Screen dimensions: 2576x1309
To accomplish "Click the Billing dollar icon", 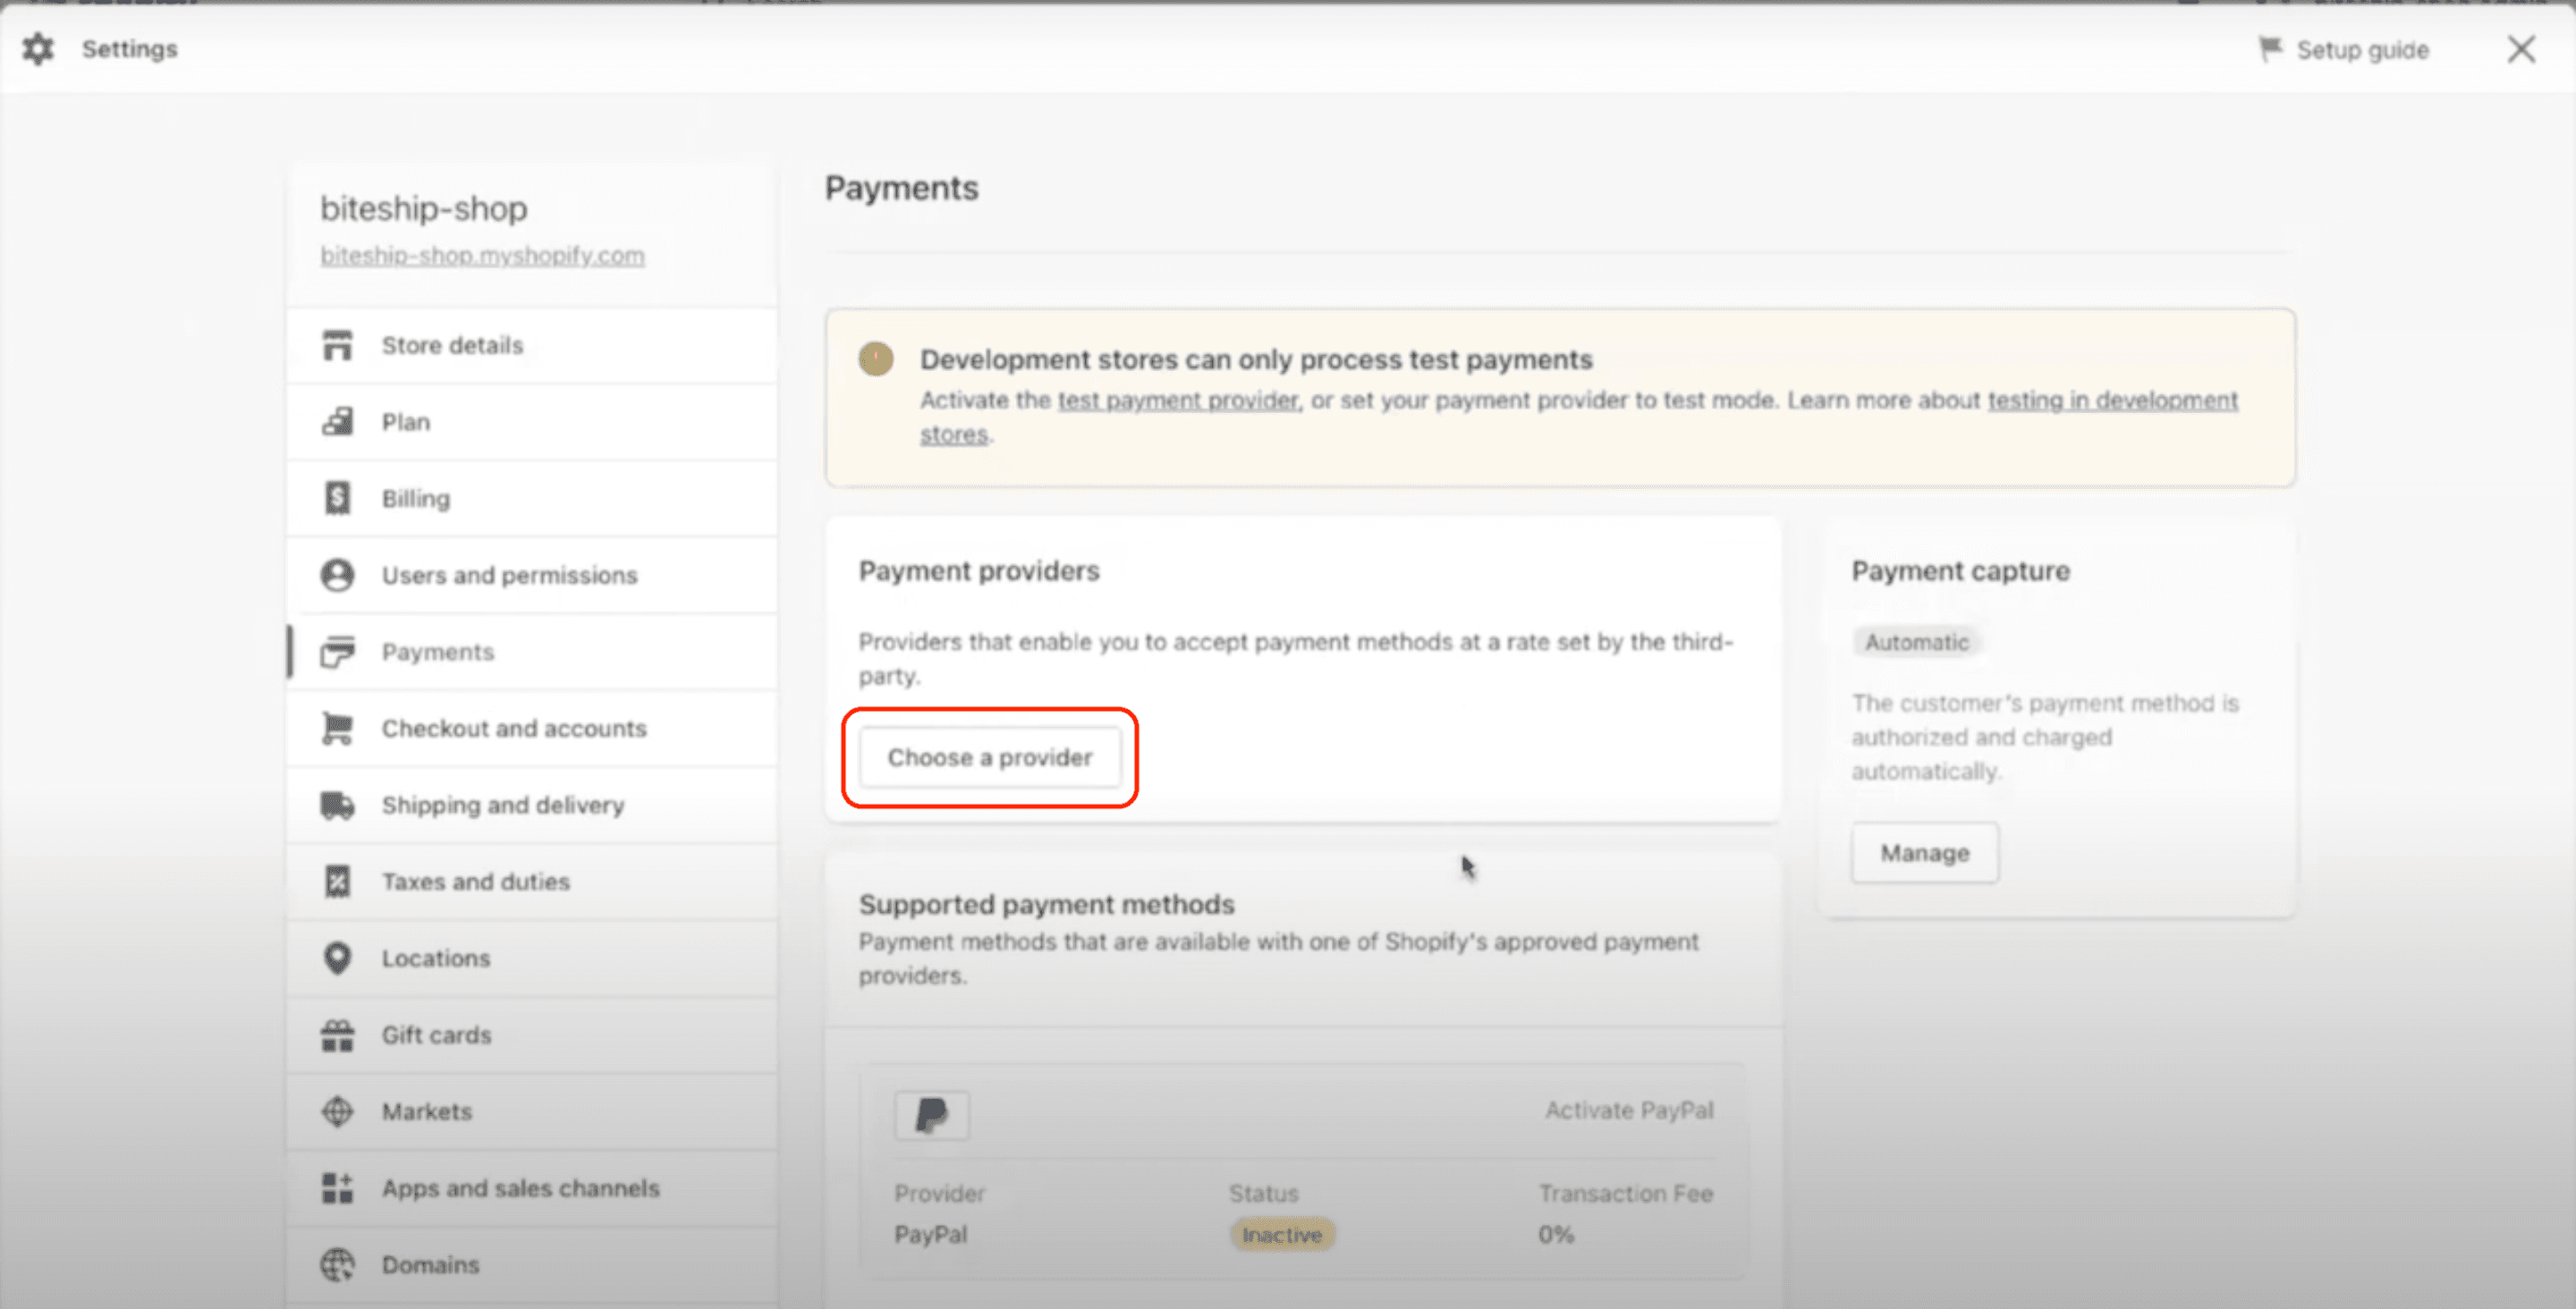I will tap(337, 498).
